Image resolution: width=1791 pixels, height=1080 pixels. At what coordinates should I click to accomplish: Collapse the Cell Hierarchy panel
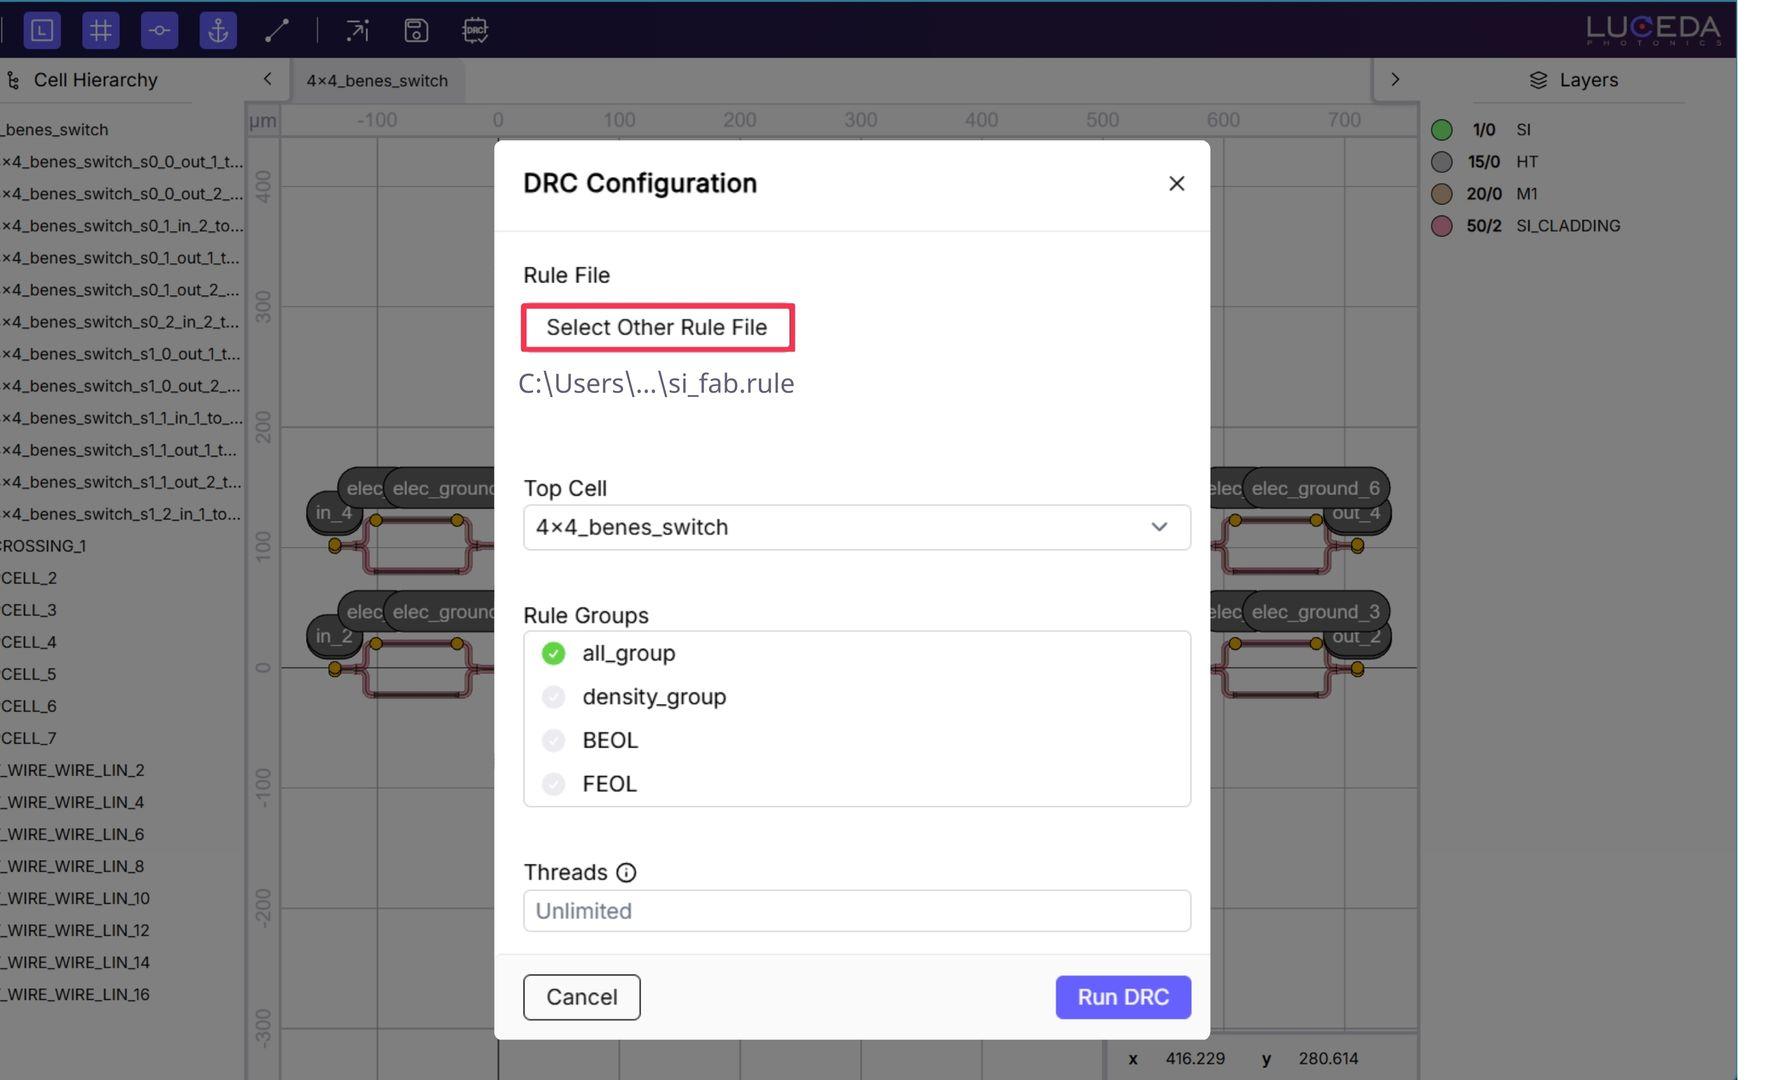267,79
